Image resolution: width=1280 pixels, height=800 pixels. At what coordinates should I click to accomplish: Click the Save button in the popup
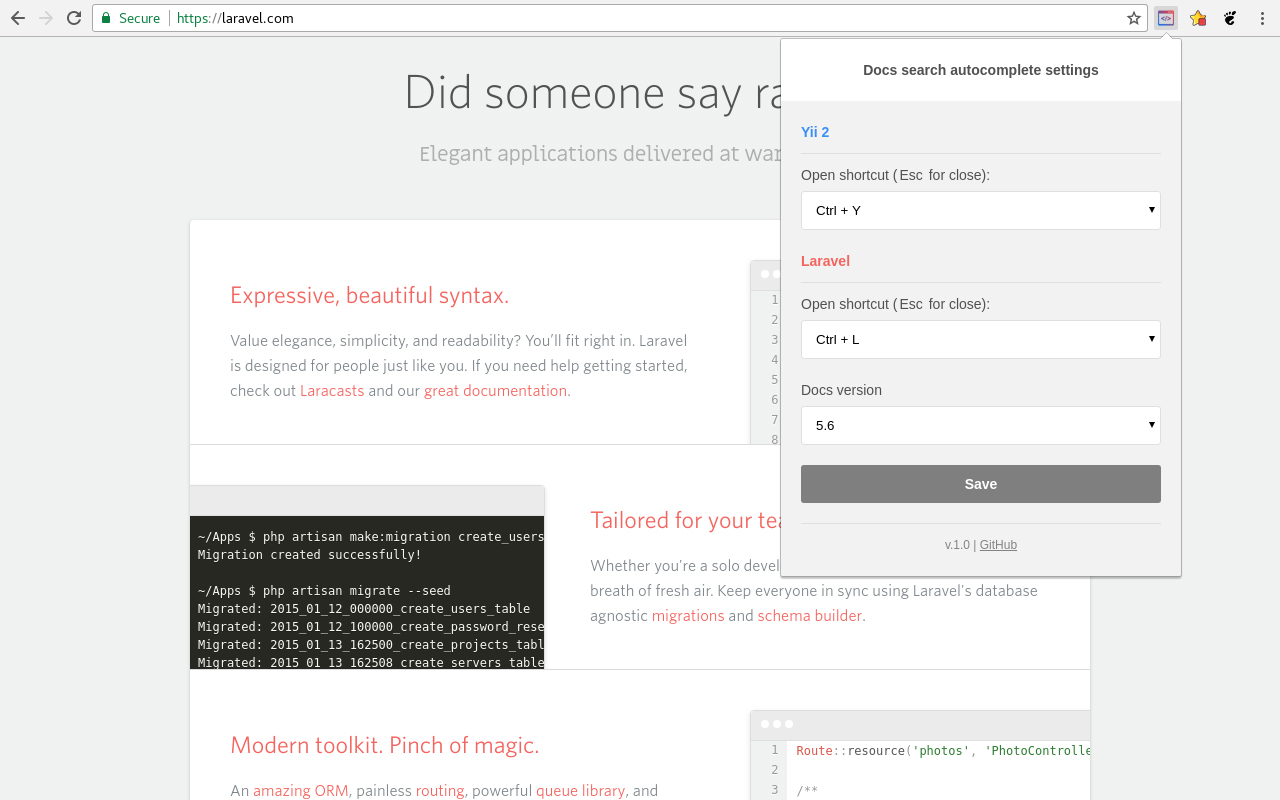click(x=980, y=483)
